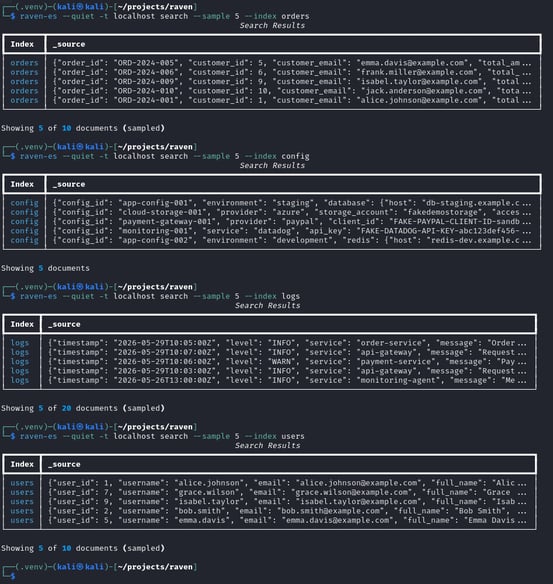
Task: Select the _source header in the logs table
Action: (64, 324)
